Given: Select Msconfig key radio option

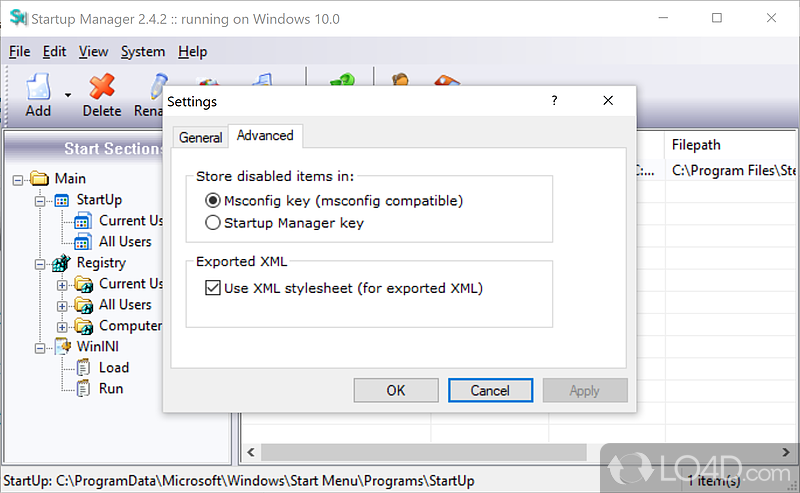Looking at the screenshot, I should point(212,201).
